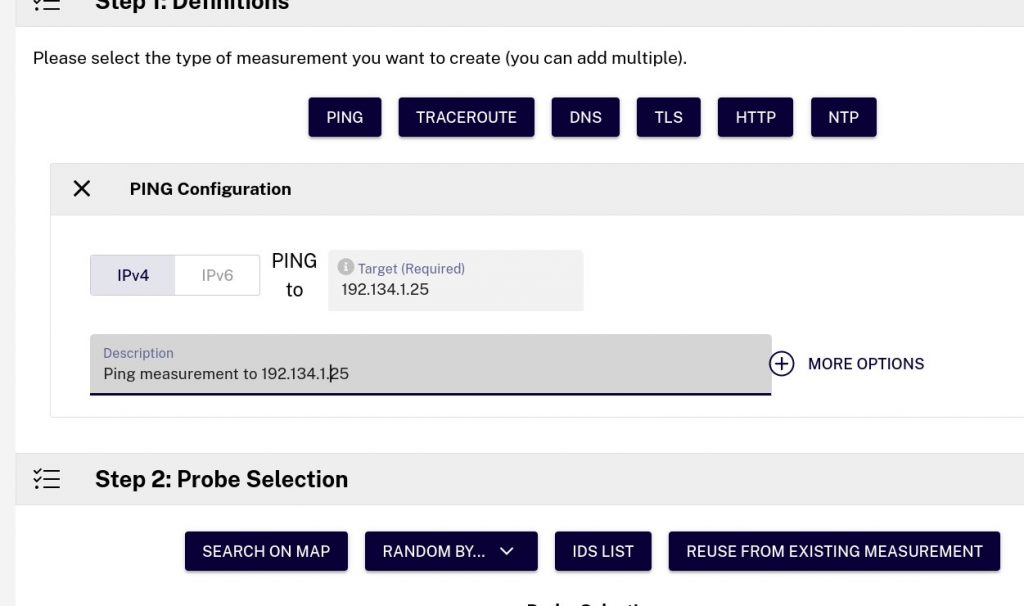1024x606 pixels.
Task: Click the info icon beside Target (Required)
Action: point(345,268)
